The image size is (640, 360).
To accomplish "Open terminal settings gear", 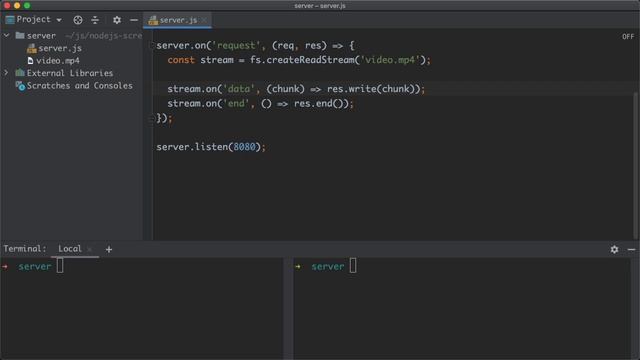I will point(614,249).
